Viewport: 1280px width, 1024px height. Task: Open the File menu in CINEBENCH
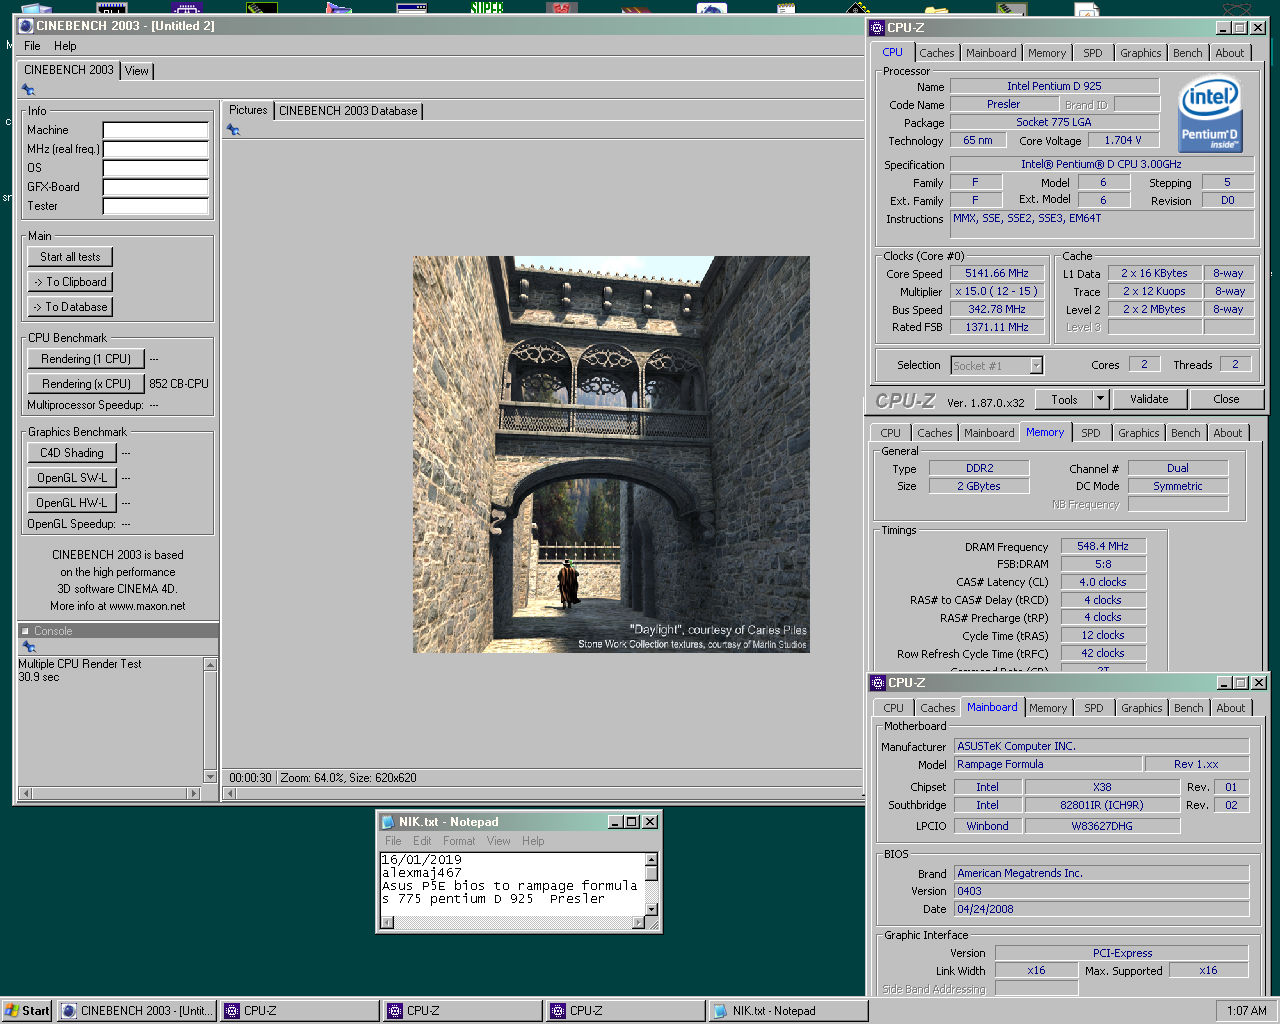[32, 46]
